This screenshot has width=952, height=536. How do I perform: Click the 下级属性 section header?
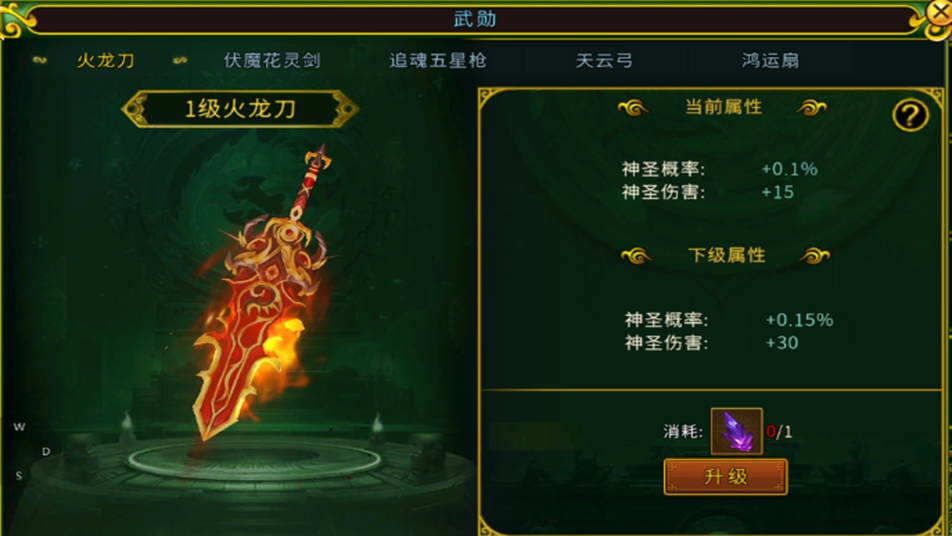pos(727,255)
